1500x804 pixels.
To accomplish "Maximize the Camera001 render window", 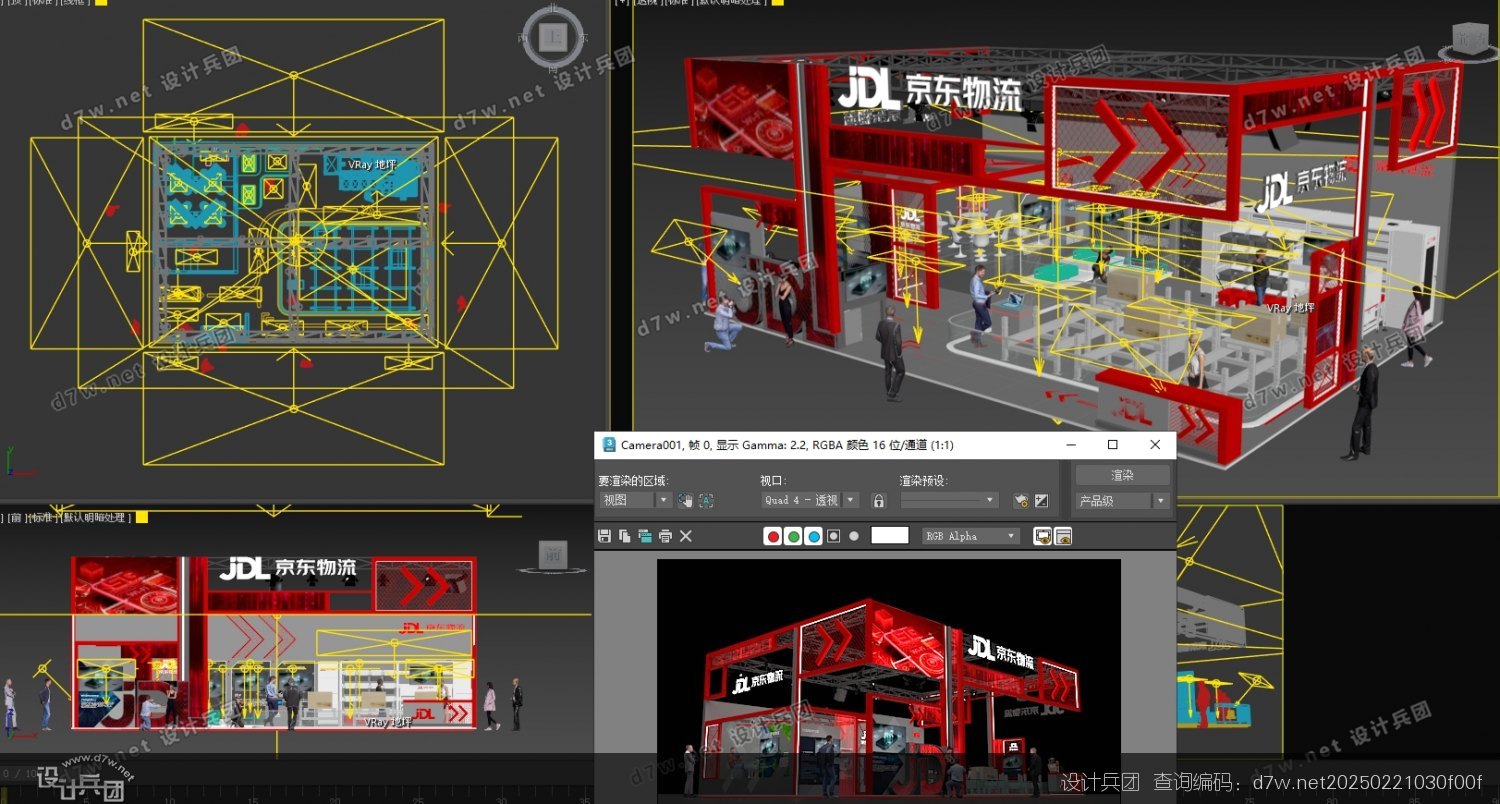I will (x=1112, y=444).
